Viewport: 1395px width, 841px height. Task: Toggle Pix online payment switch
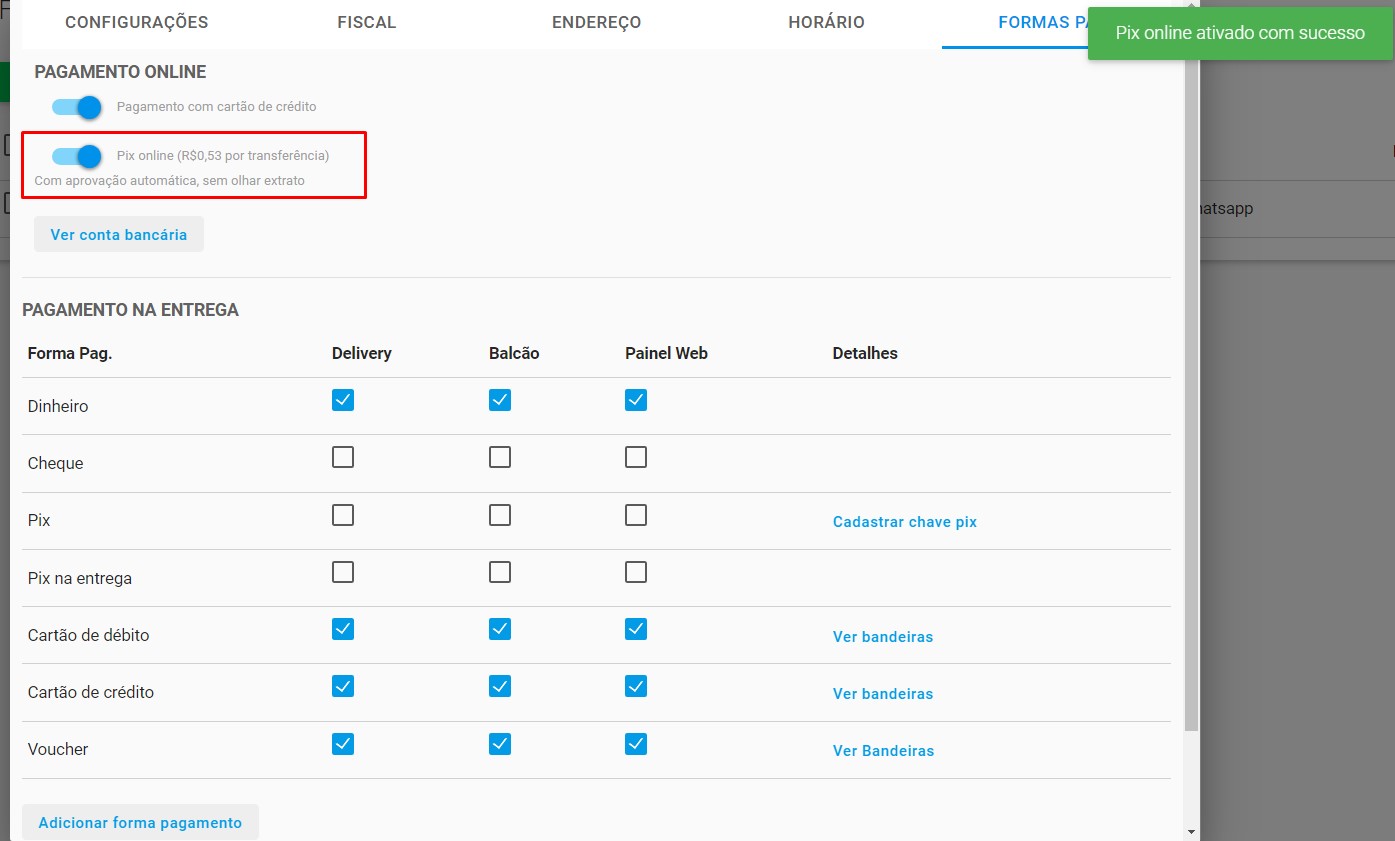click(x=77, y=156)
